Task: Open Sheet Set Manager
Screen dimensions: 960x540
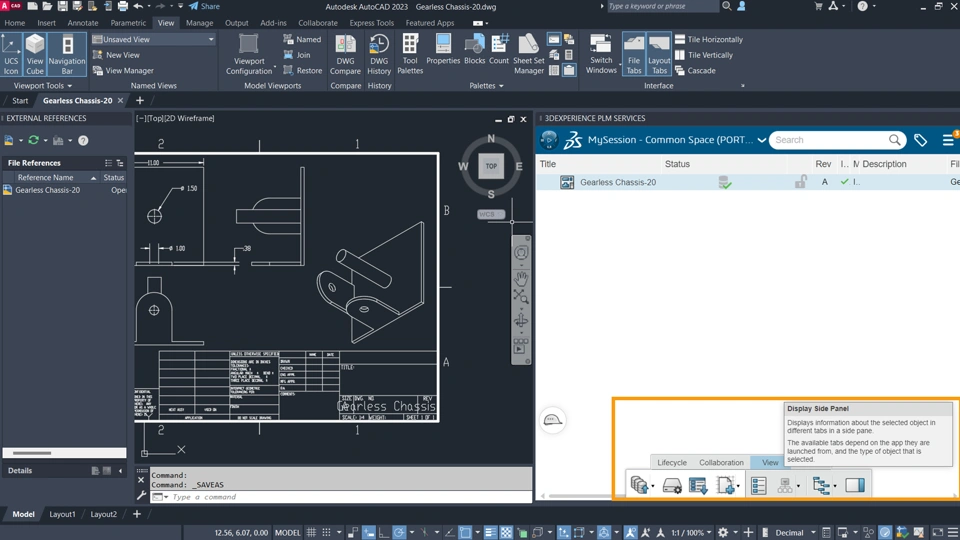Action: tap(528, 54)
